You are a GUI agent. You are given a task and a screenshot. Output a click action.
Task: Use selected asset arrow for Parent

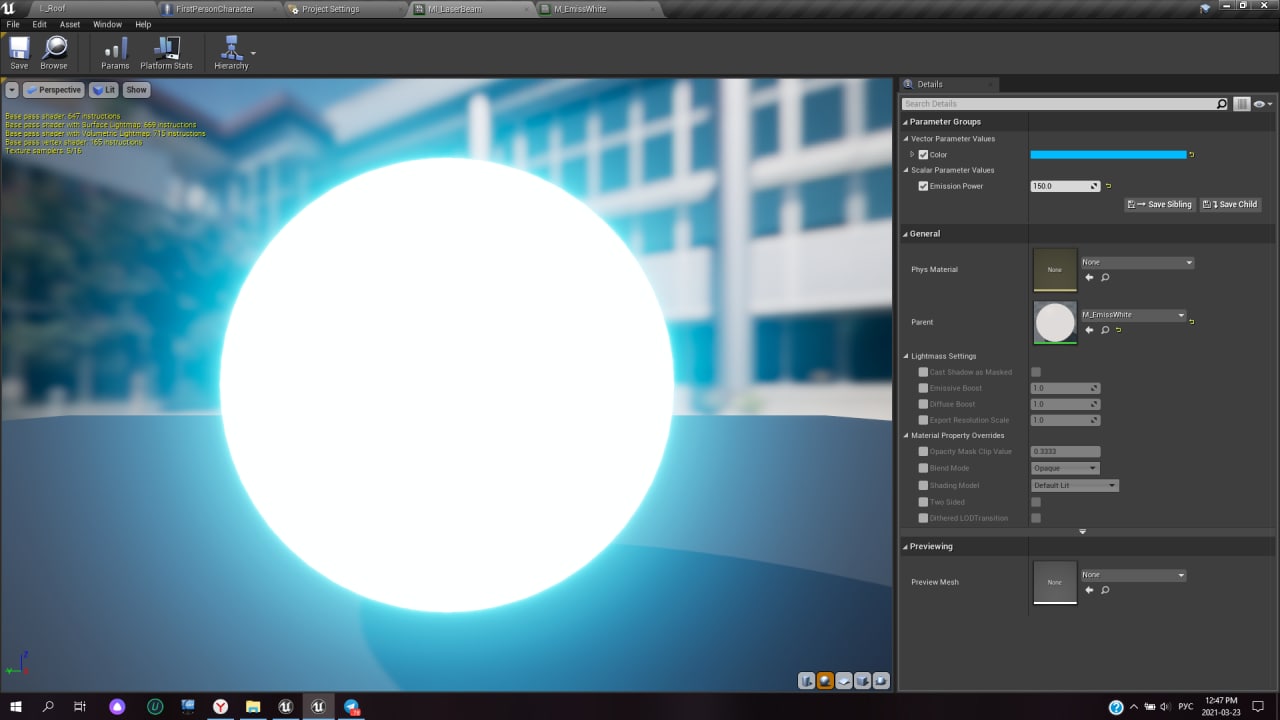click(x=1089, y=329)
